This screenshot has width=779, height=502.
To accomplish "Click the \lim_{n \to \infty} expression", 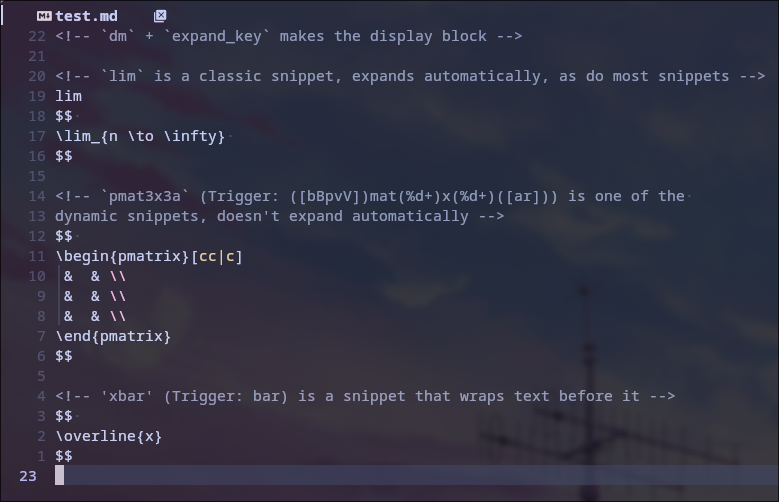I will (x=140, y=136).
